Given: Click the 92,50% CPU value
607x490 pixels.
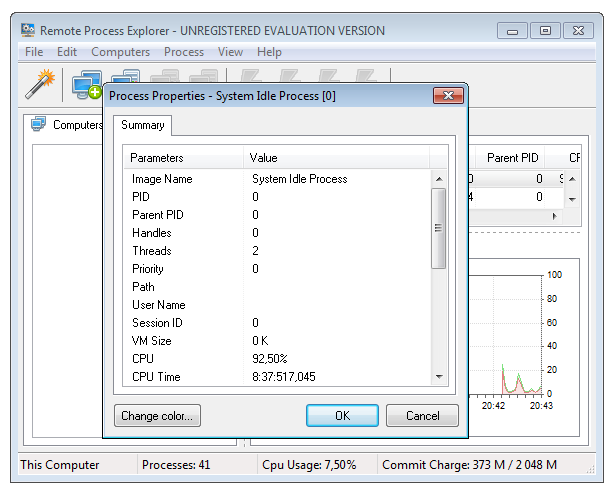Looking at the screenshot, I should point(270,359).
